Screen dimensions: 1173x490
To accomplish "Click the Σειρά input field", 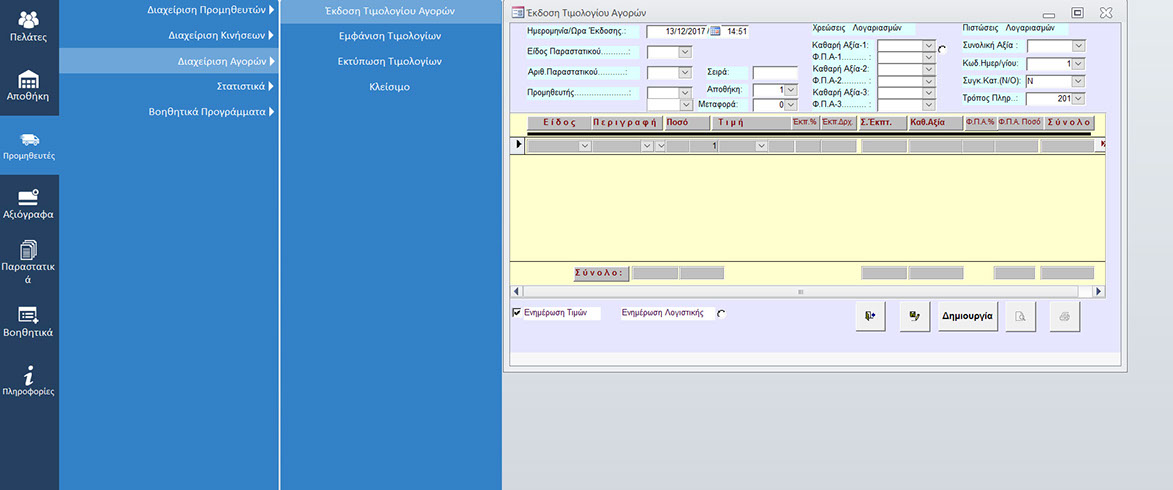I will coord(774,72).
